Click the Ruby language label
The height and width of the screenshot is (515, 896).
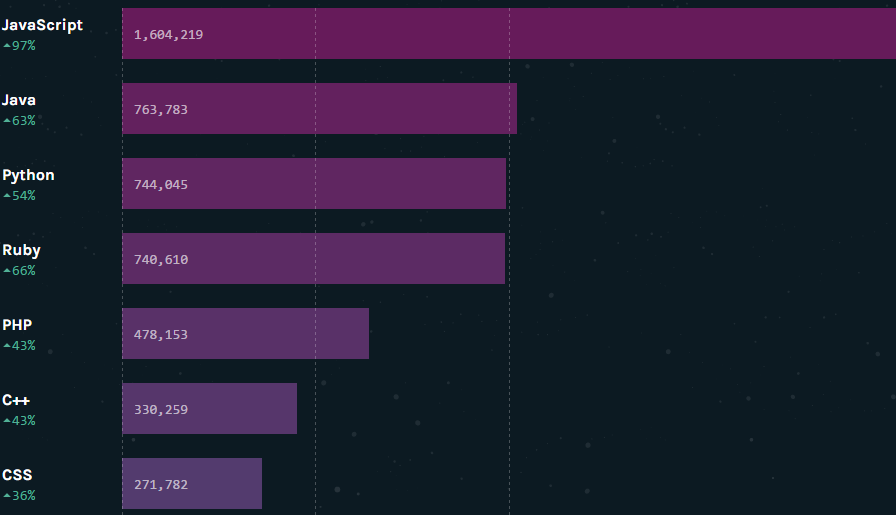(21, 250)
